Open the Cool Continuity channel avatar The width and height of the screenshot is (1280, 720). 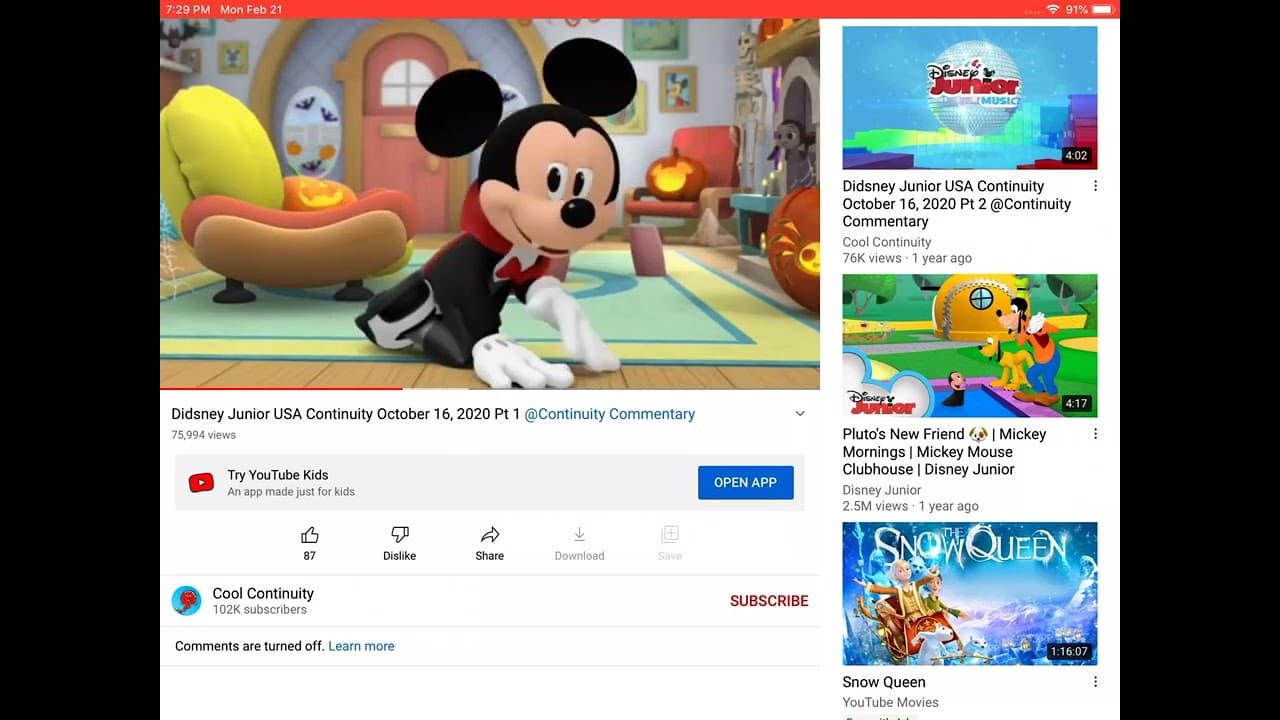click(187, 600)
